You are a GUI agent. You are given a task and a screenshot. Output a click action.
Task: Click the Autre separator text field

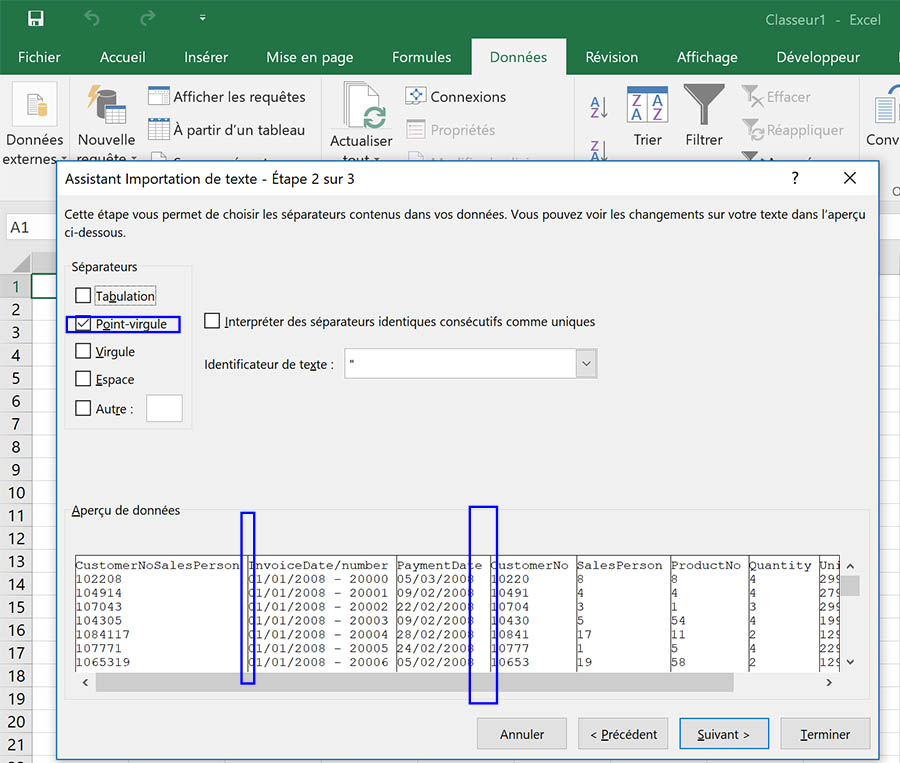164,408
